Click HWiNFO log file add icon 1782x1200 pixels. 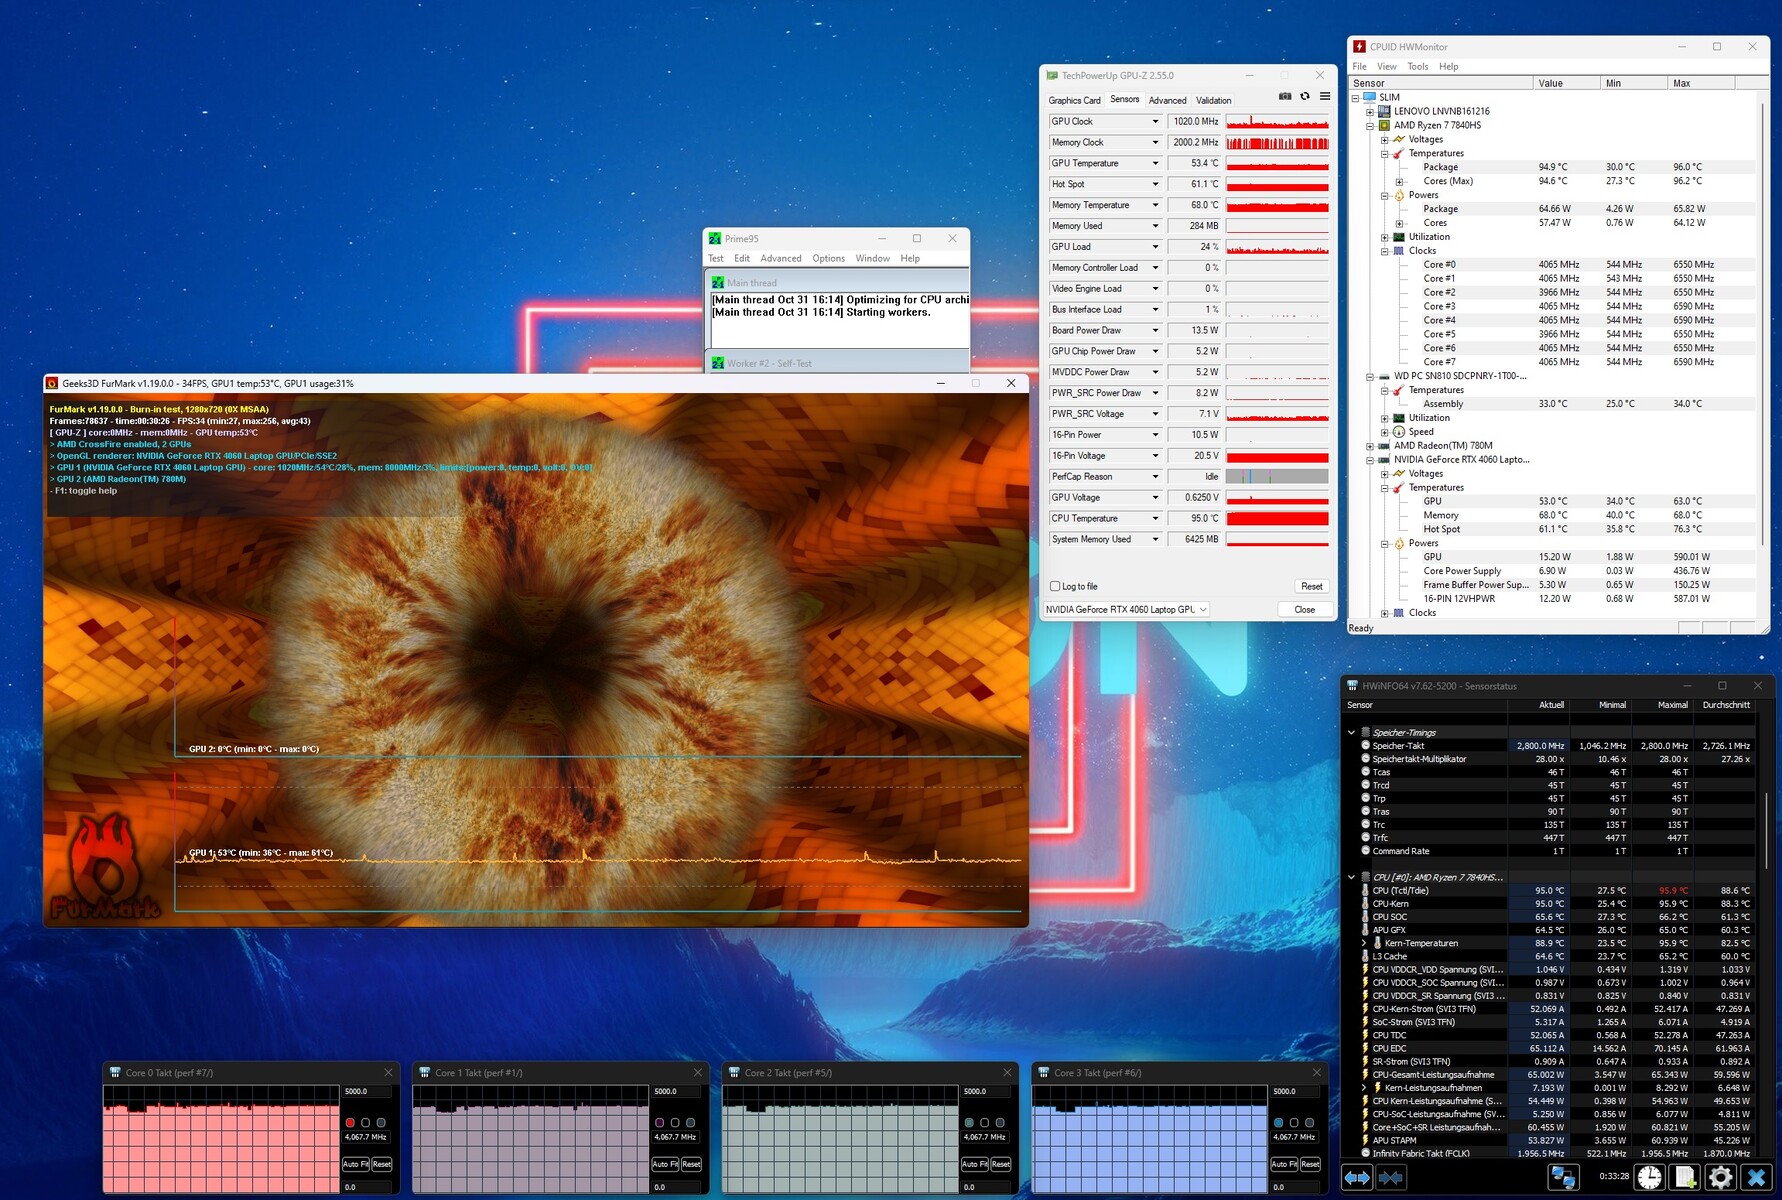[x=1686, y=1178]
